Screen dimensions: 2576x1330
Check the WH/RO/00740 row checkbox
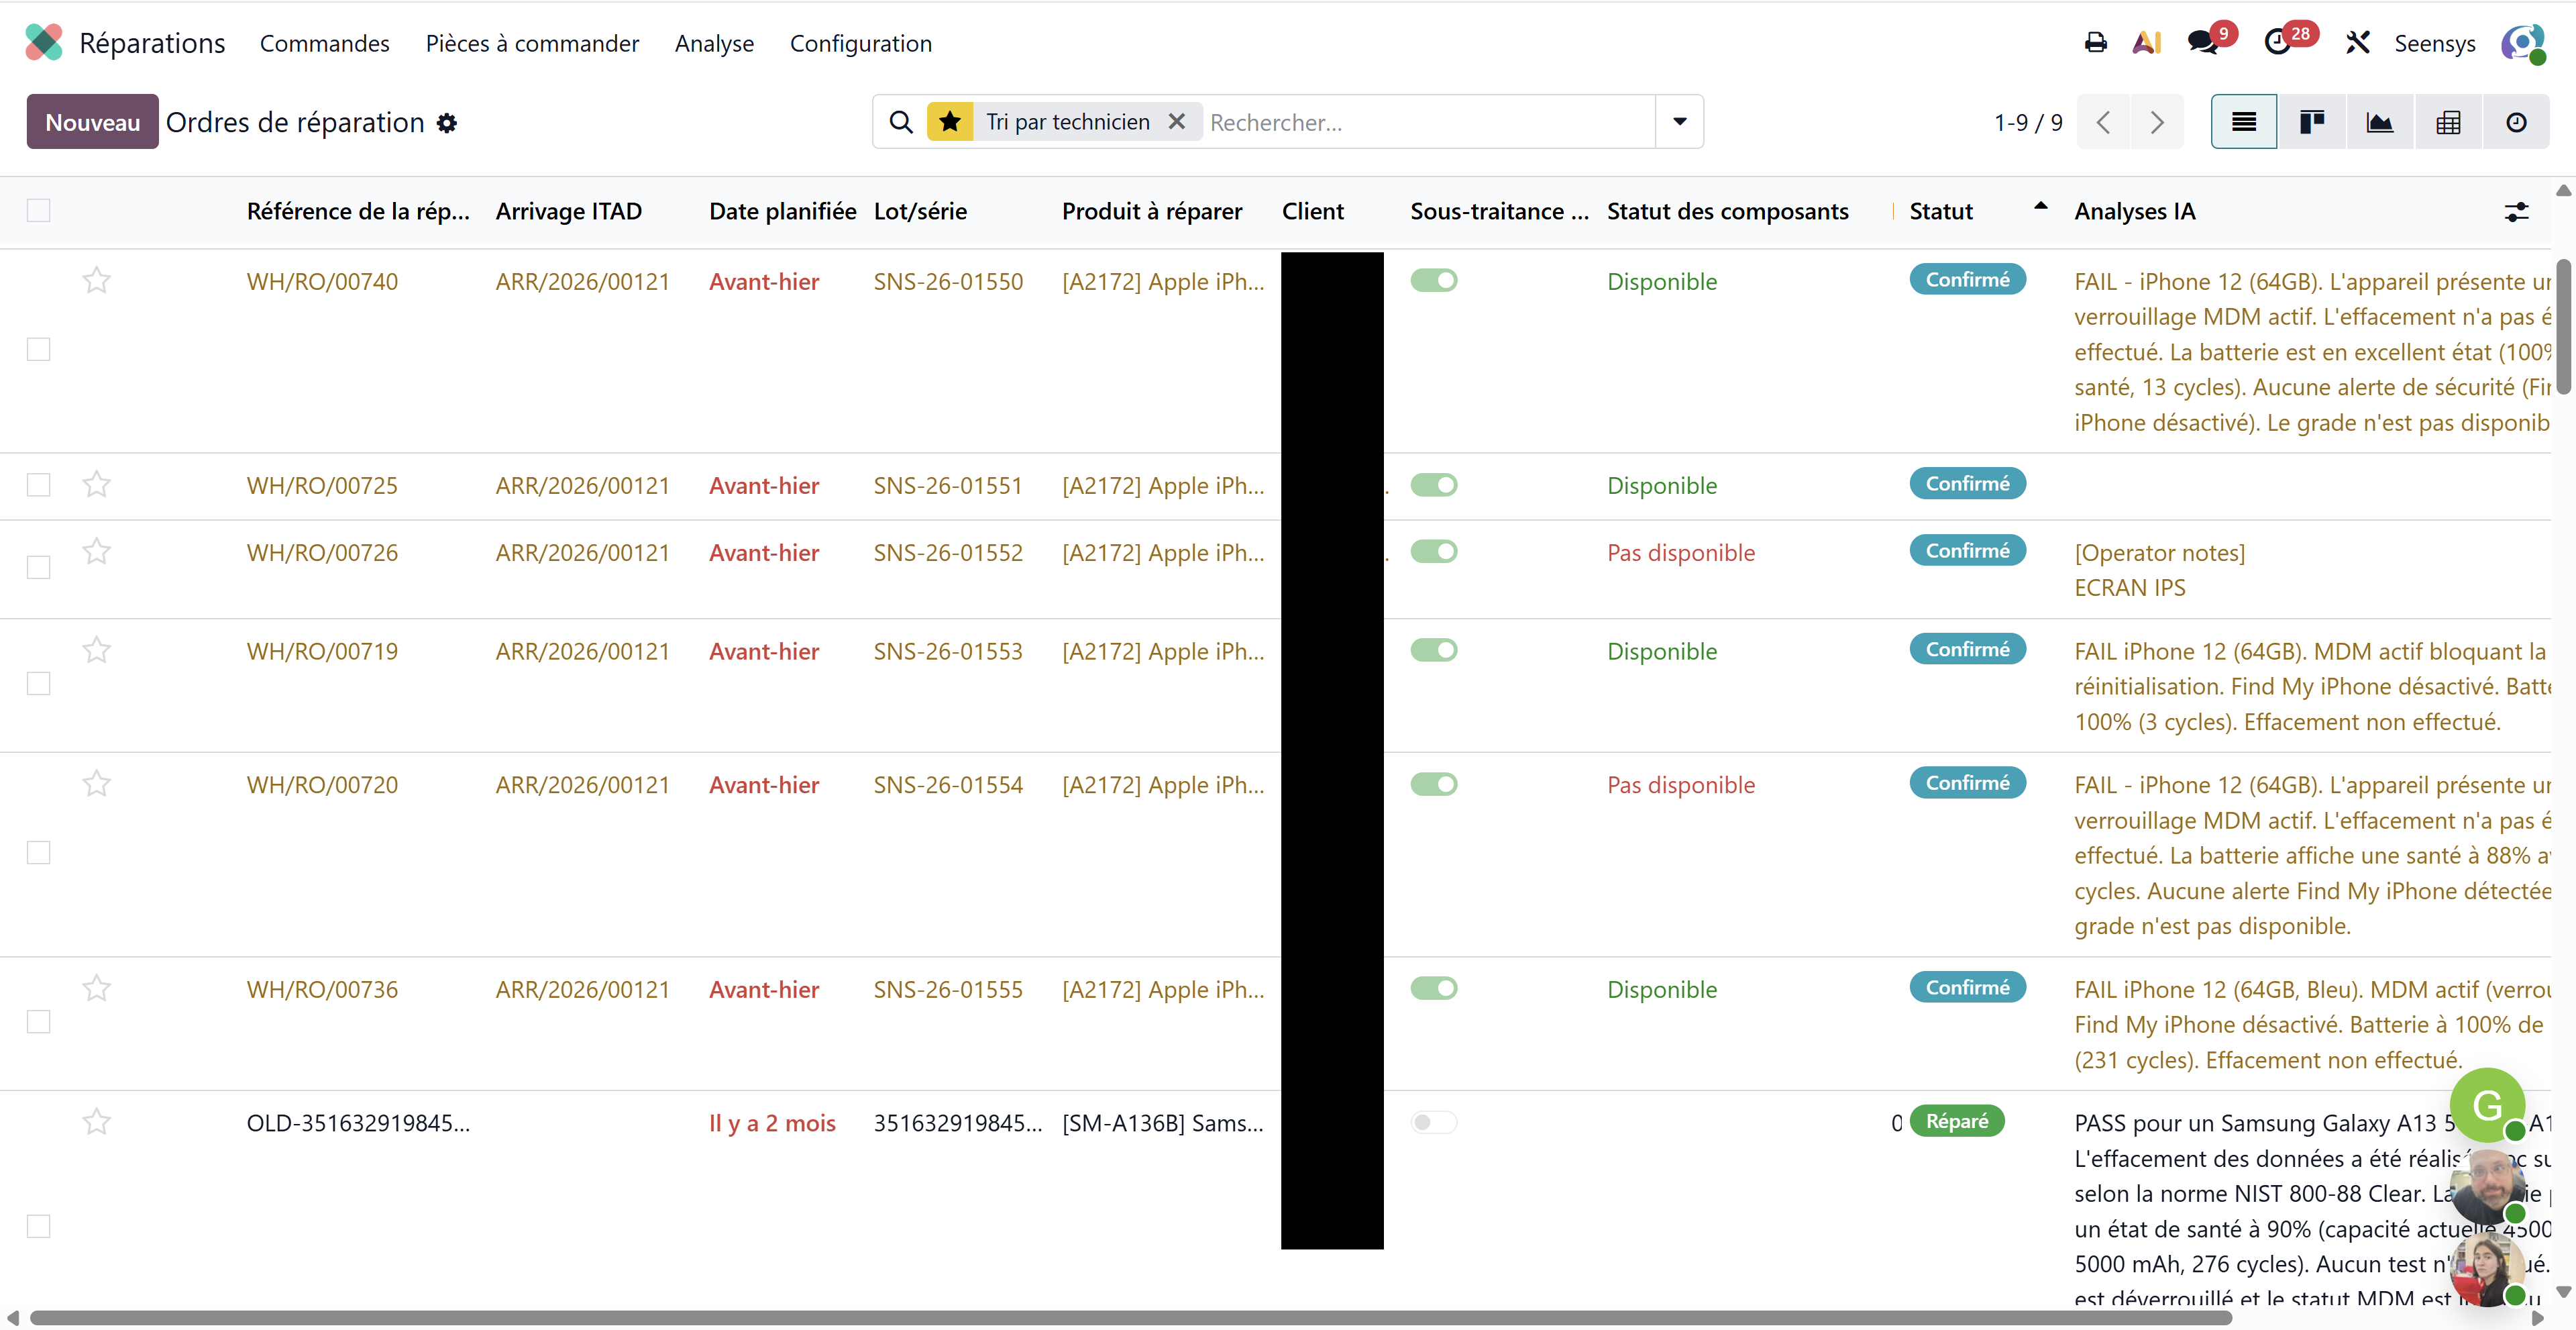pyautogui.click(x=38, y=349)
